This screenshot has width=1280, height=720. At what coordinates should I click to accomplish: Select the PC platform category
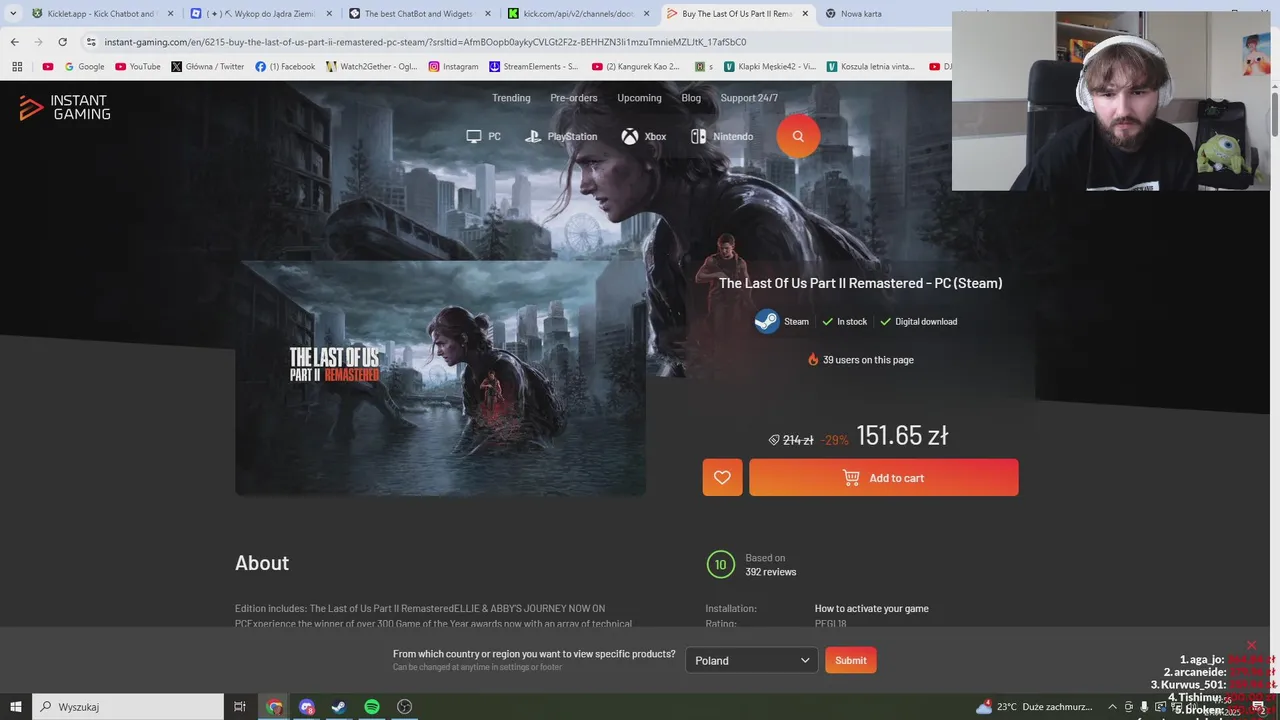[x=484, y=137]
